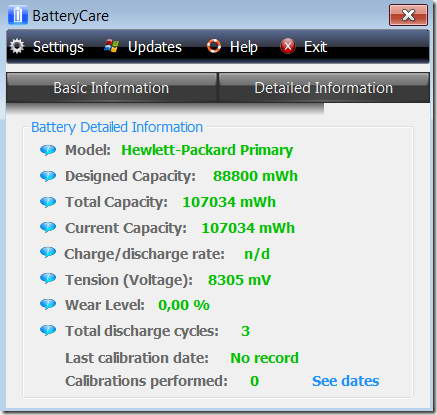Select the No record calibration date value
Screen dimensions: 437x415
(265, 358)
